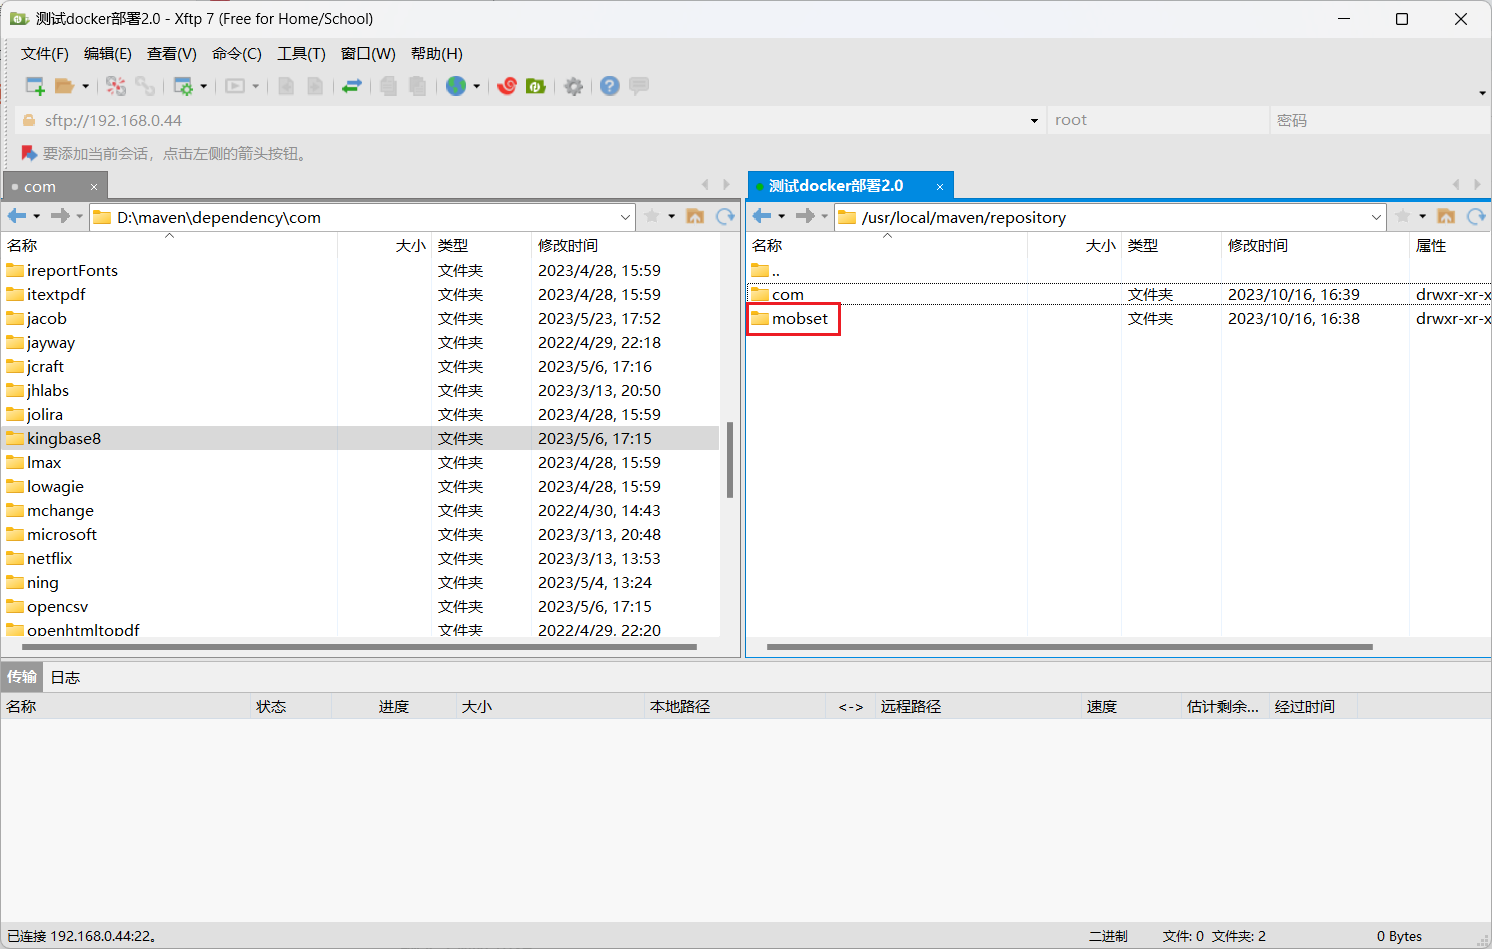Refresh the remote repository pane
The width and height of the screenshot is (1492, 949).
1476,216
